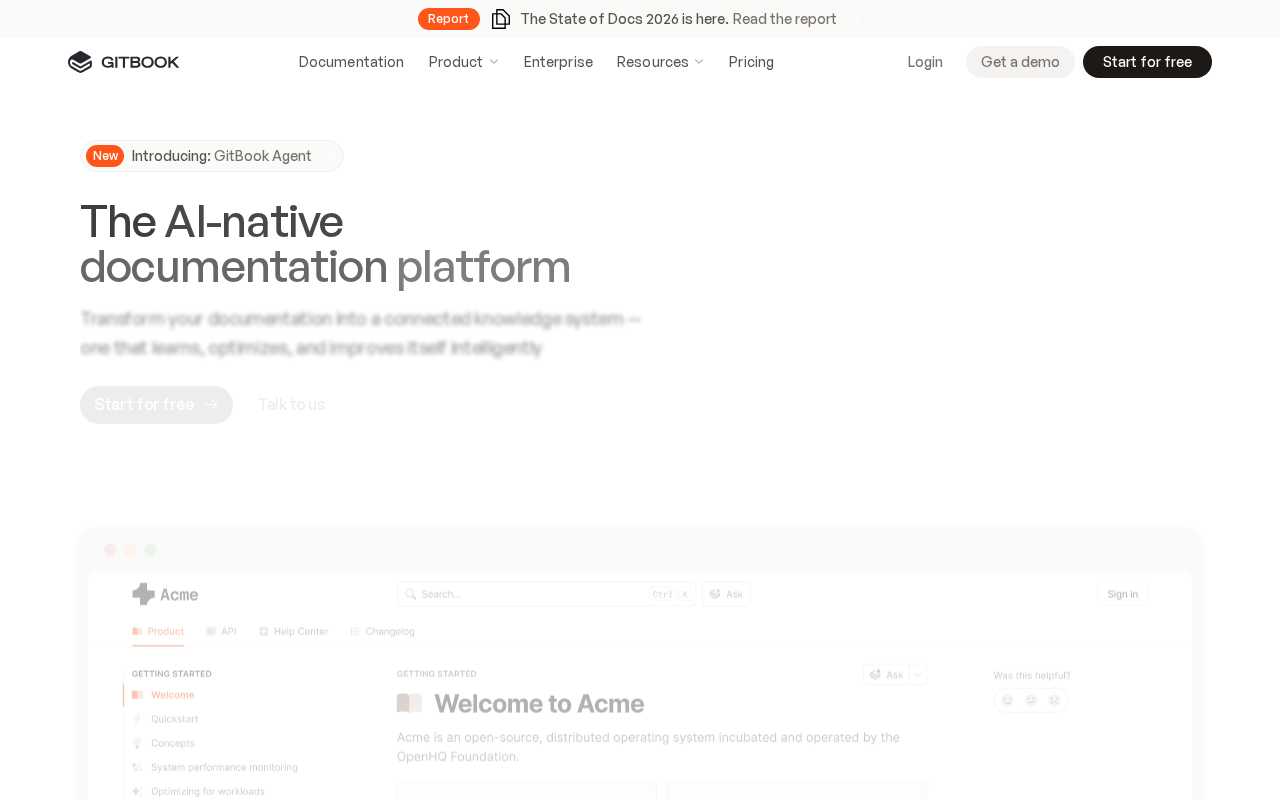Viewport: 1280px width, 800px height.
Task: Click the report document icon in banner
Action: coord(501,19)
